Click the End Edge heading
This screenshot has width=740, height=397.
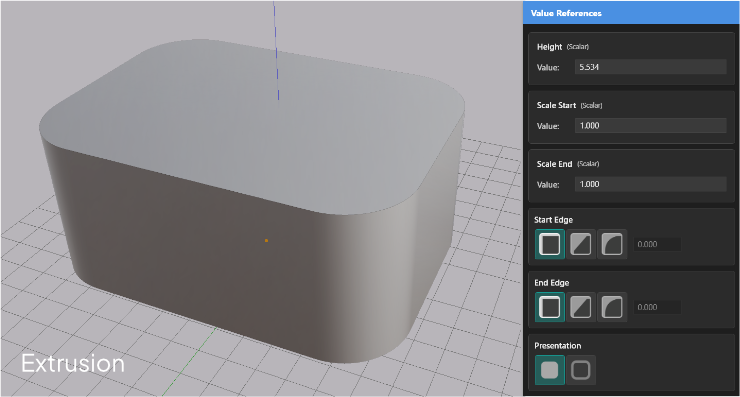pyautogui.click(x=551, y=283)
